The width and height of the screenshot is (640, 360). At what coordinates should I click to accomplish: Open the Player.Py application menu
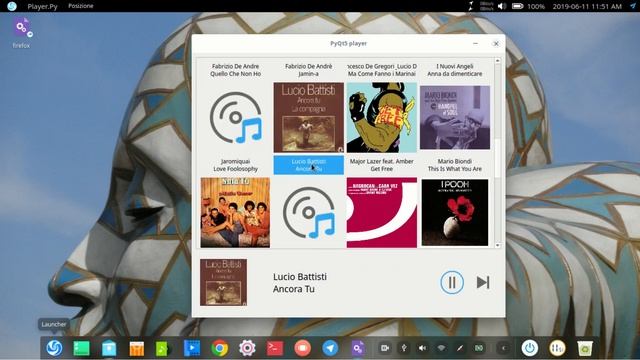(42, 6)
